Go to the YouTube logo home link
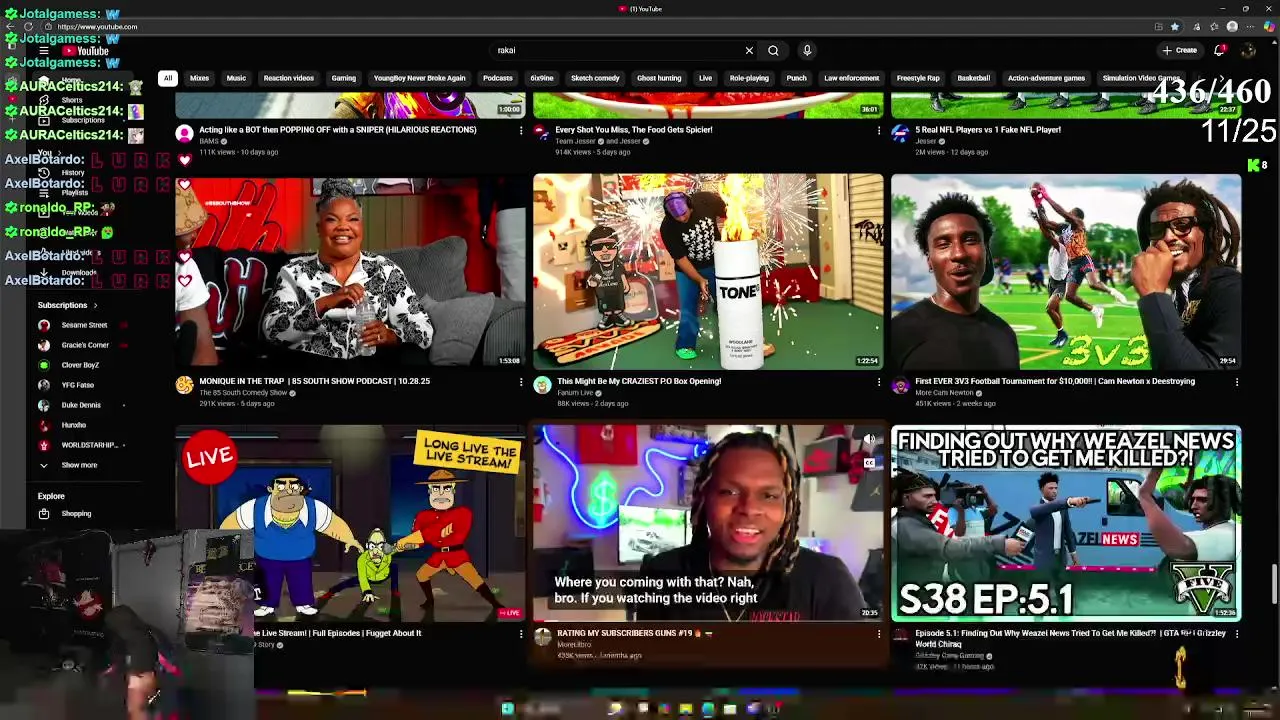The height and width of the screenshot is (720, 1280). coord(86,51)
